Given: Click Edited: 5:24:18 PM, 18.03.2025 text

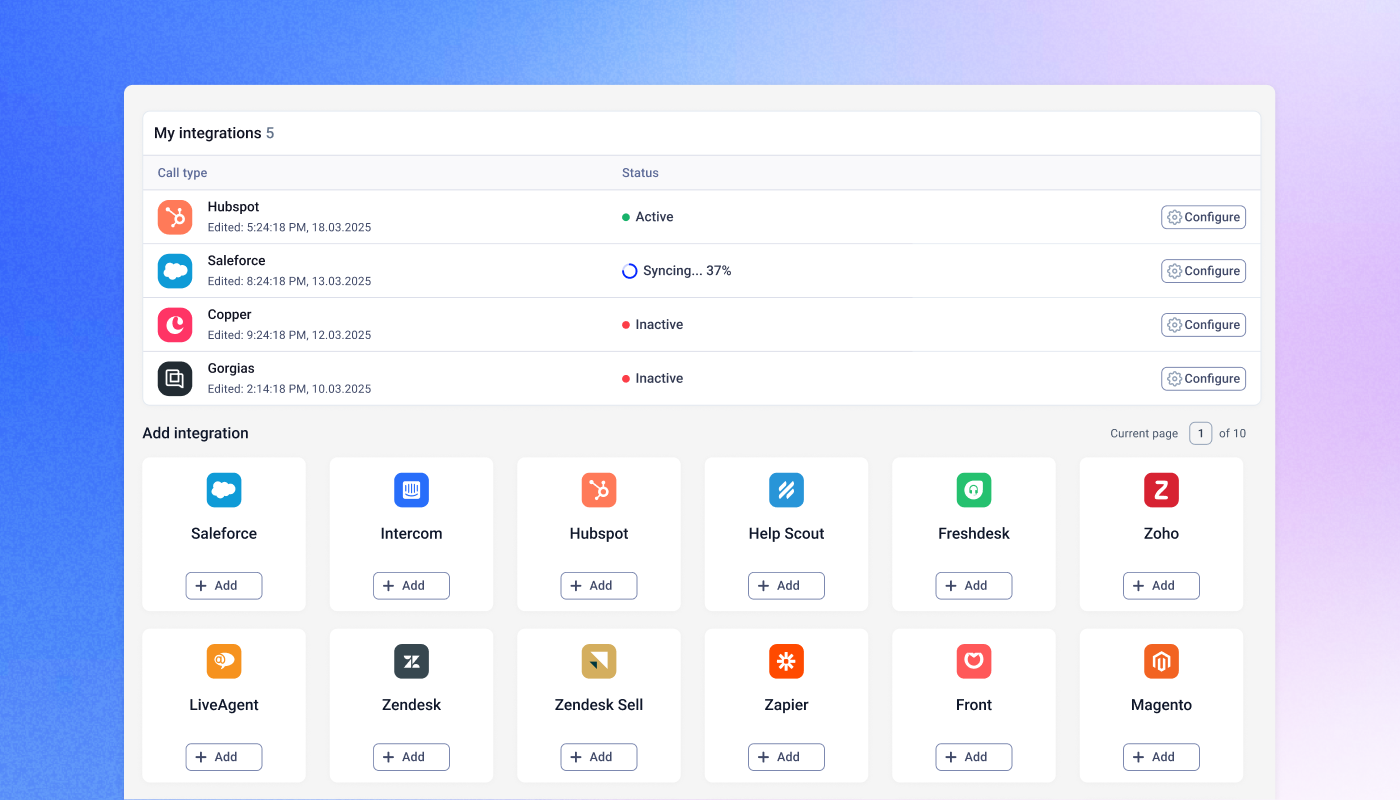Looking at the screenshot, I should [x=289, y=227].
